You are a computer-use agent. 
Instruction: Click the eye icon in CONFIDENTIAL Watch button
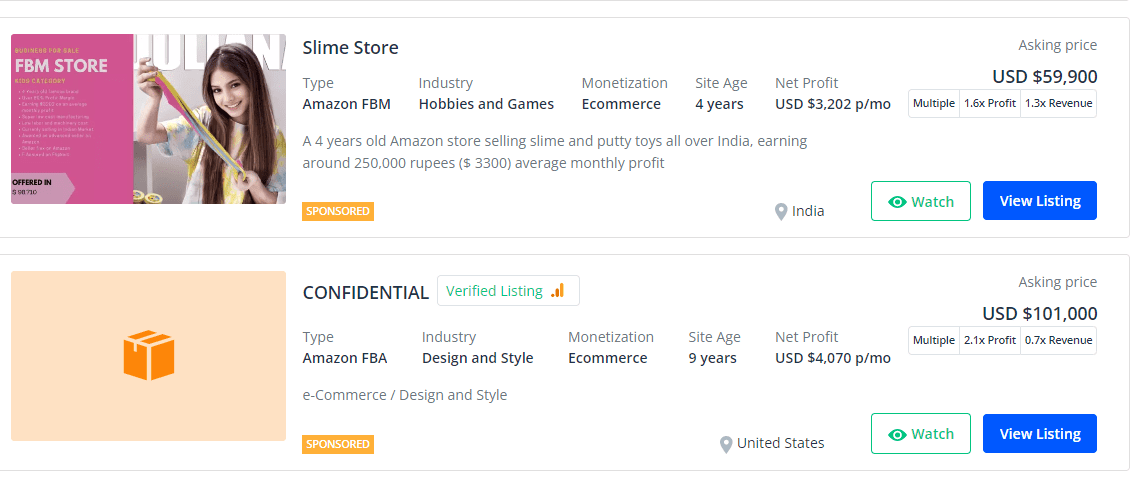click(x=897, y=435)
